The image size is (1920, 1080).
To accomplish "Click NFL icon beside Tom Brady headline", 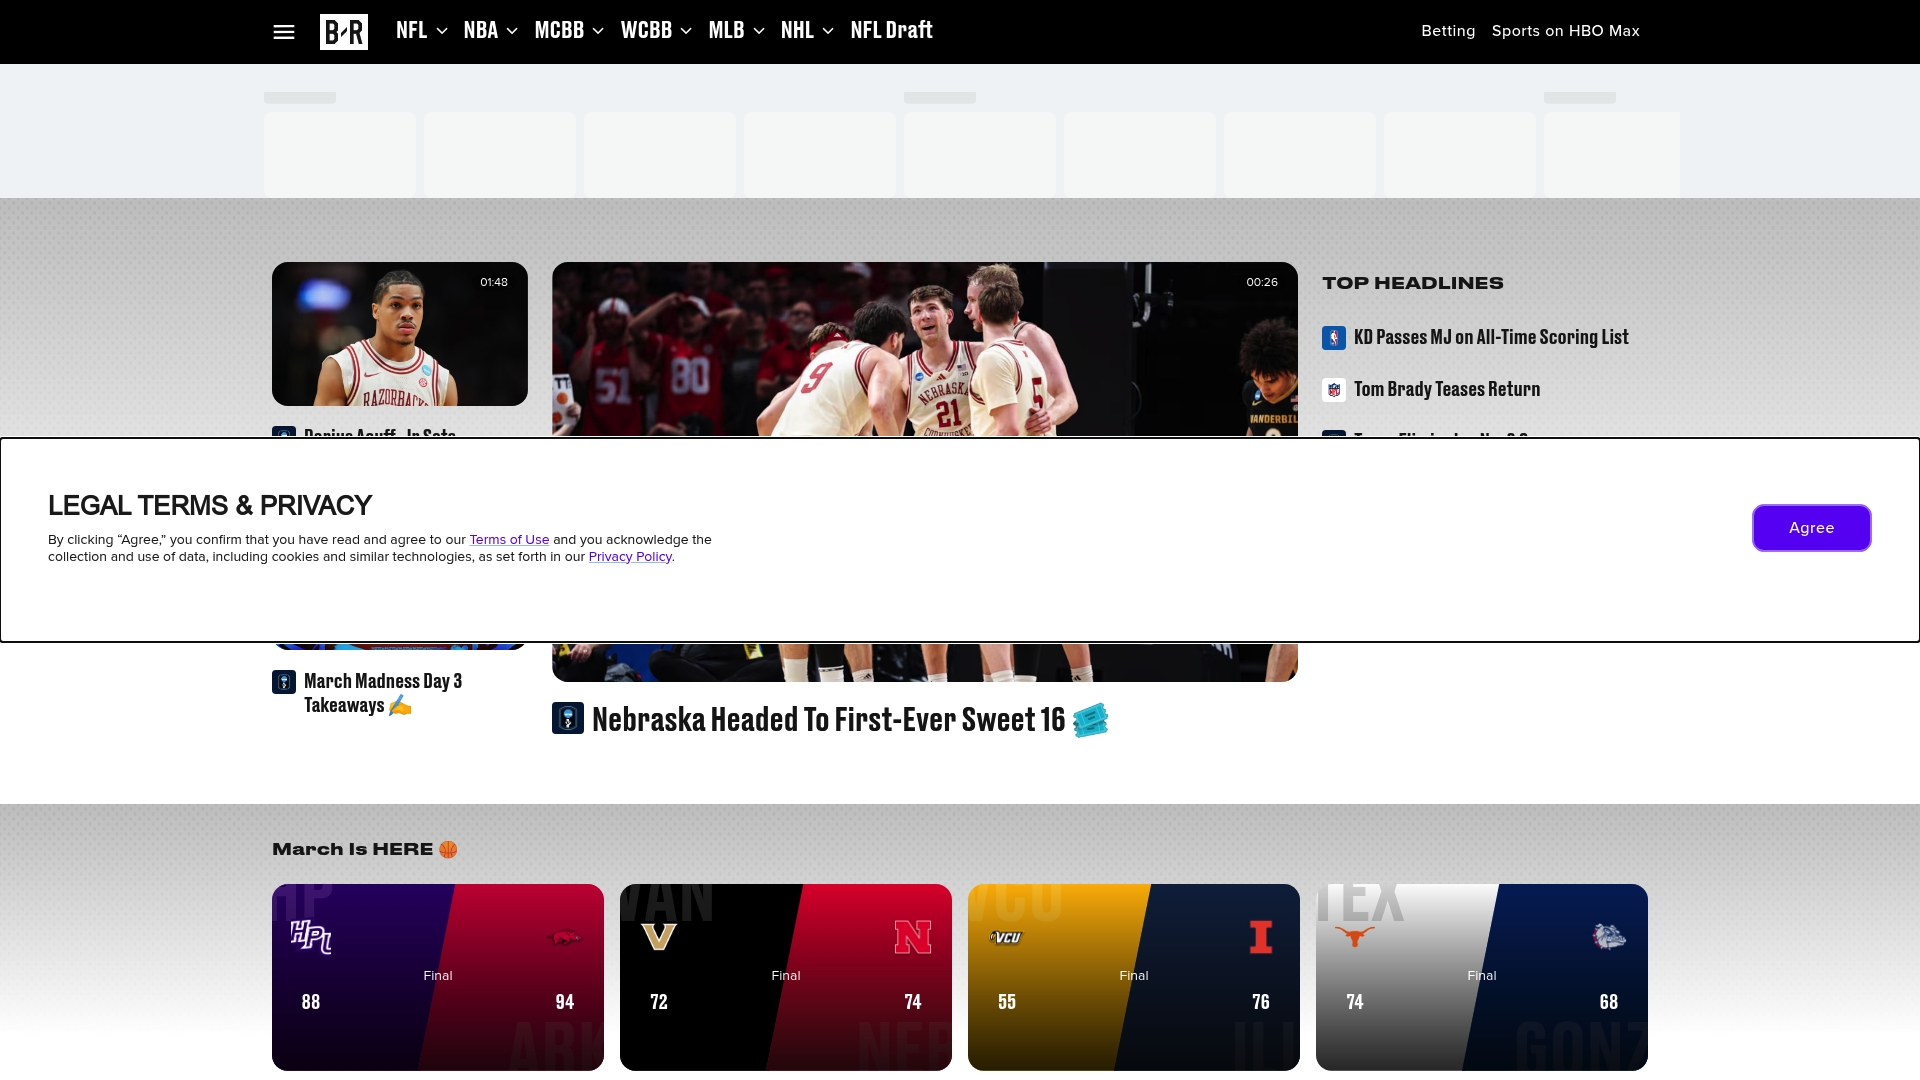I will click(x=1334, y=390).
